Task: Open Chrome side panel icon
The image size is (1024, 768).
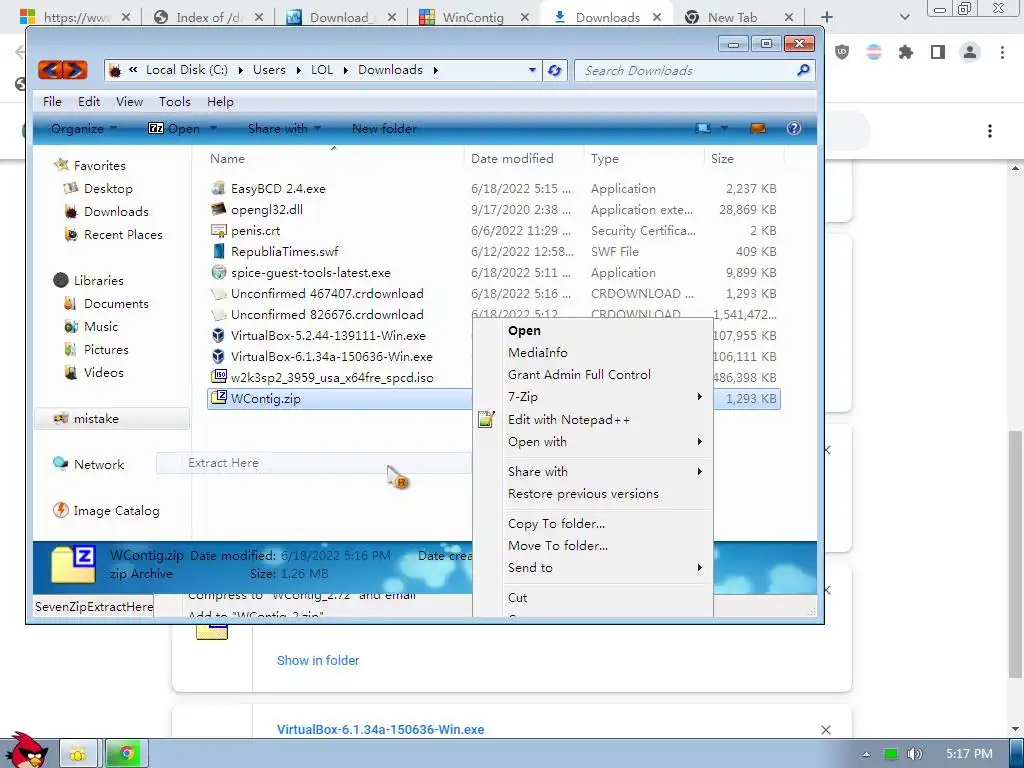Action: pyautogui.click(x=938, y=52)
